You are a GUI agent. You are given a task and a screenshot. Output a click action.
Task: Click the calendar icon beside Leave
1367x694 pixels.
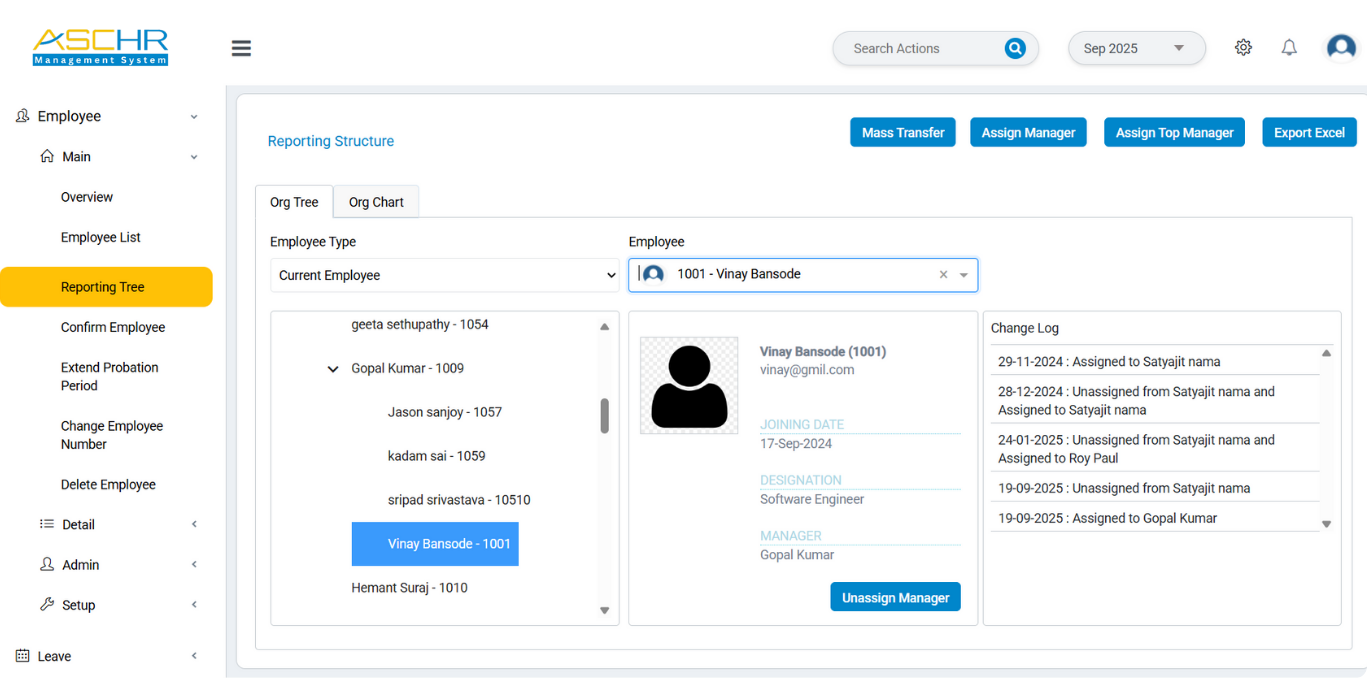tap(21, 655)
